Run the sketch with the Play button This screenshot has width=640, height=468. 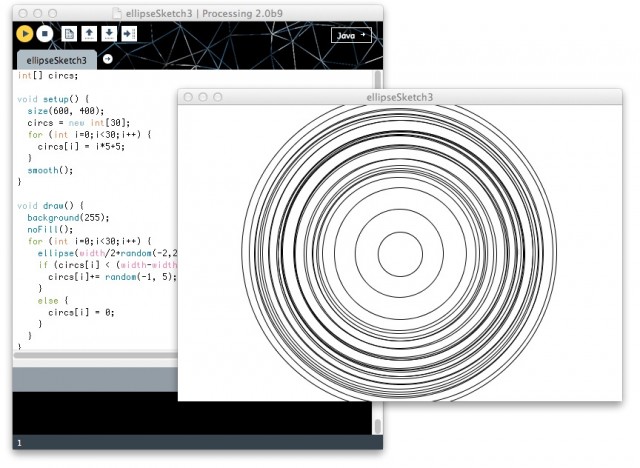24,34
